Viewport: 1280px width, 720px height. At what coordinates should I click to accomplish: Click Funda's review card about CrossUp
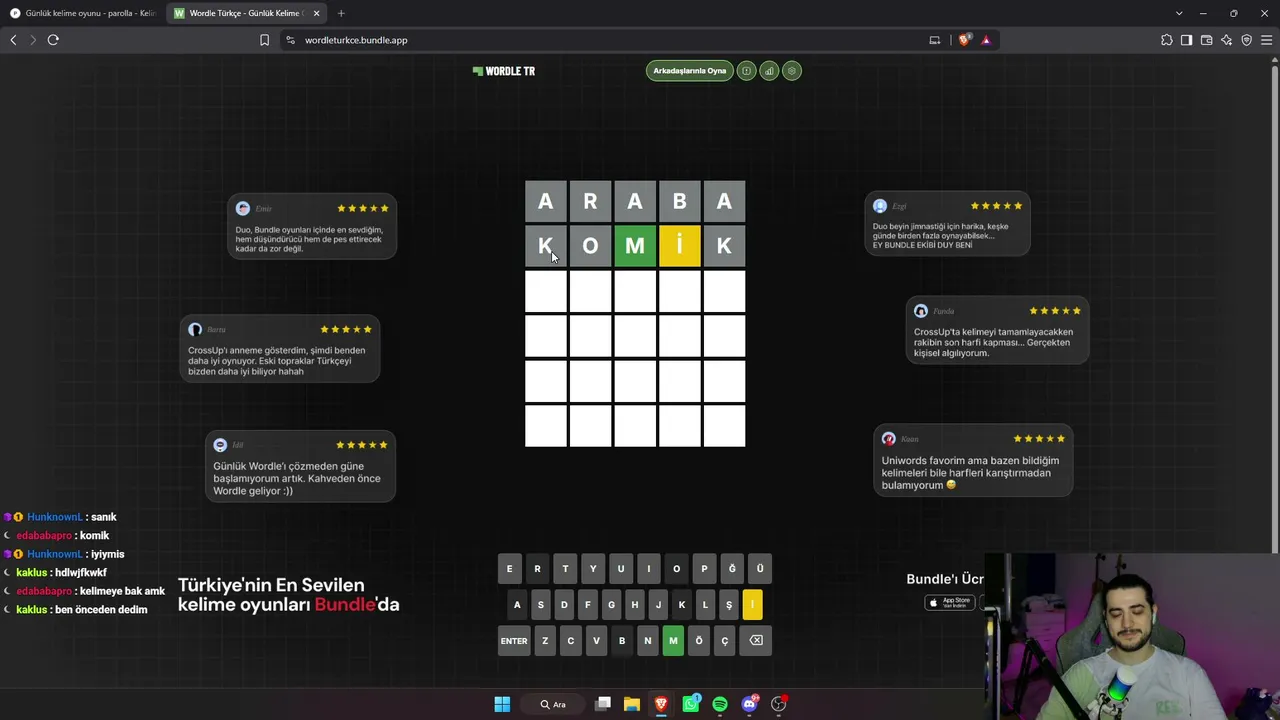click(x=997, y=330)
